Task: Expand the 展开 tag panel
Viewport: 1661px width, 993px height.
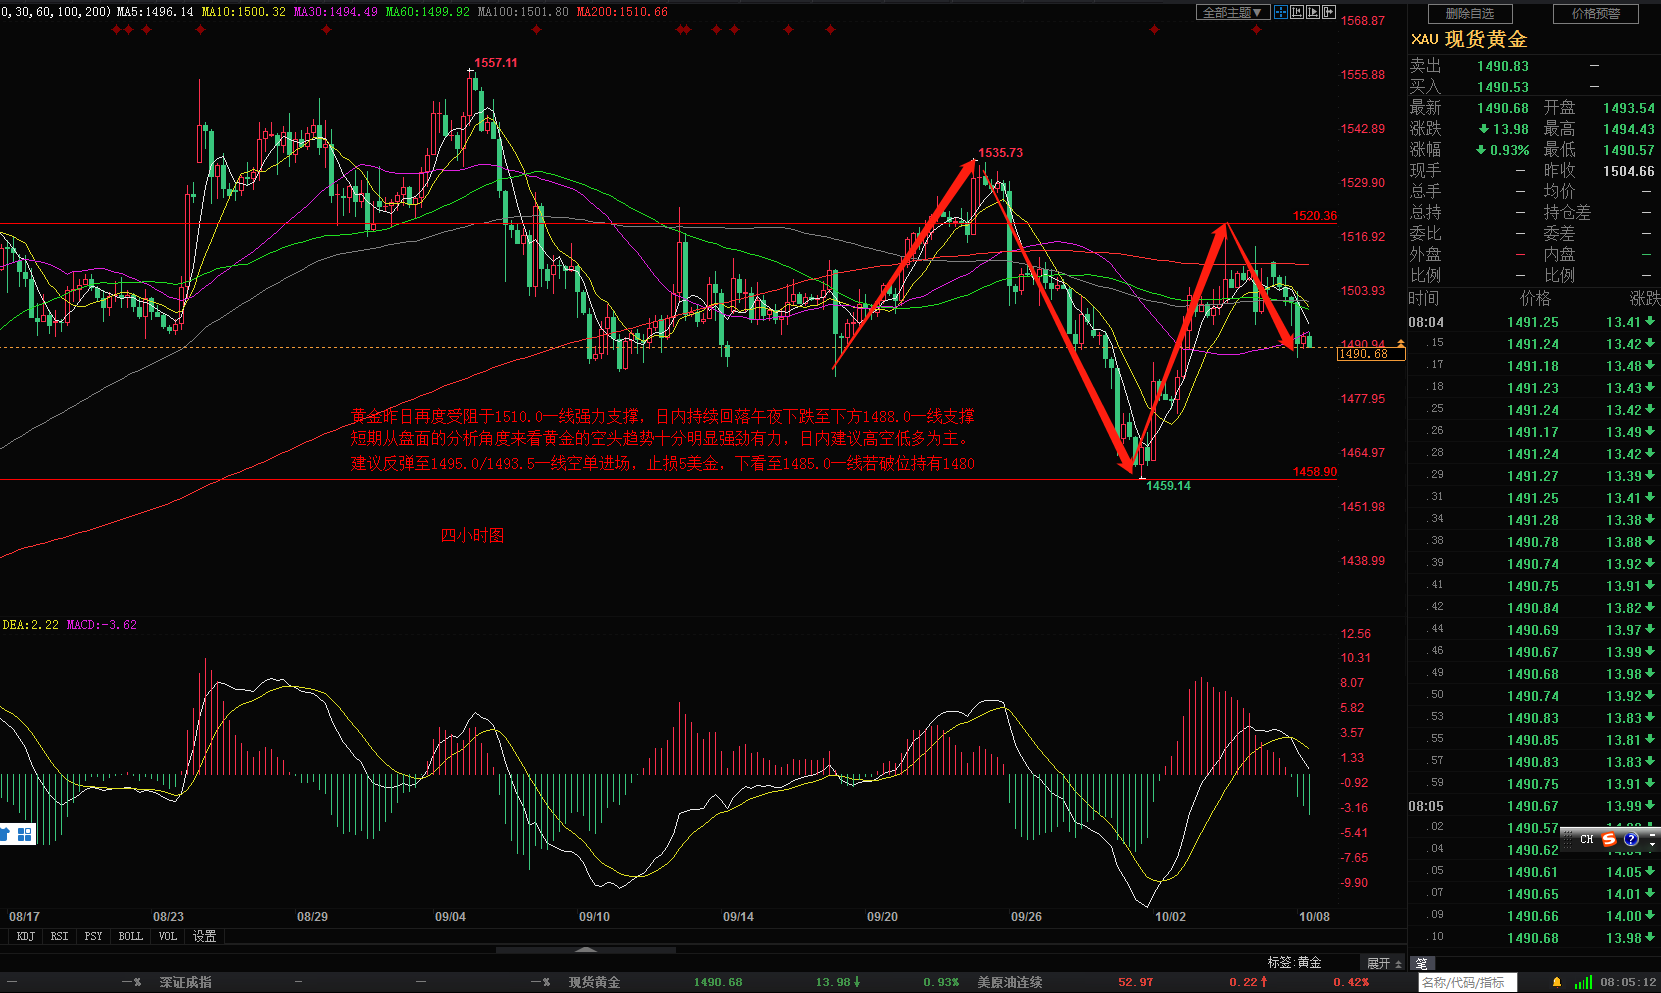Action: (1384, 963)
